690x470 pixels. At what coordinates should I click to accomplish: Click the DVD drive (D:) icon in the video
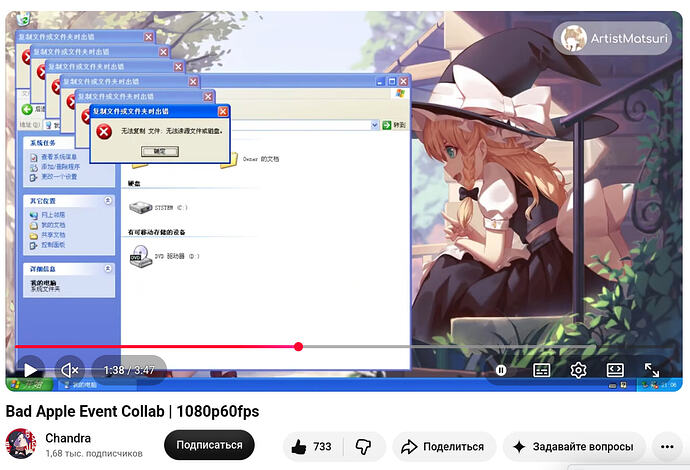[140, 257]
